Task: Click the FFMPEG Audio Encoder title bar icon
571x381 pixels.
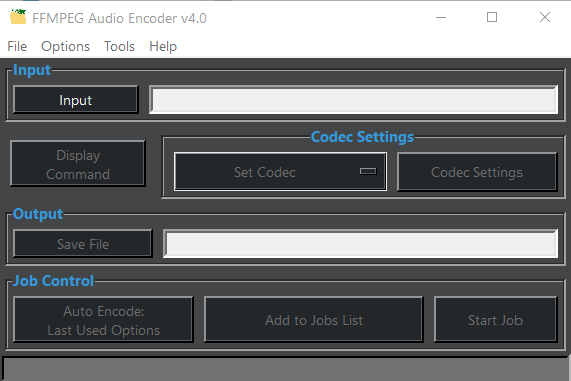Action: [18, 17]
